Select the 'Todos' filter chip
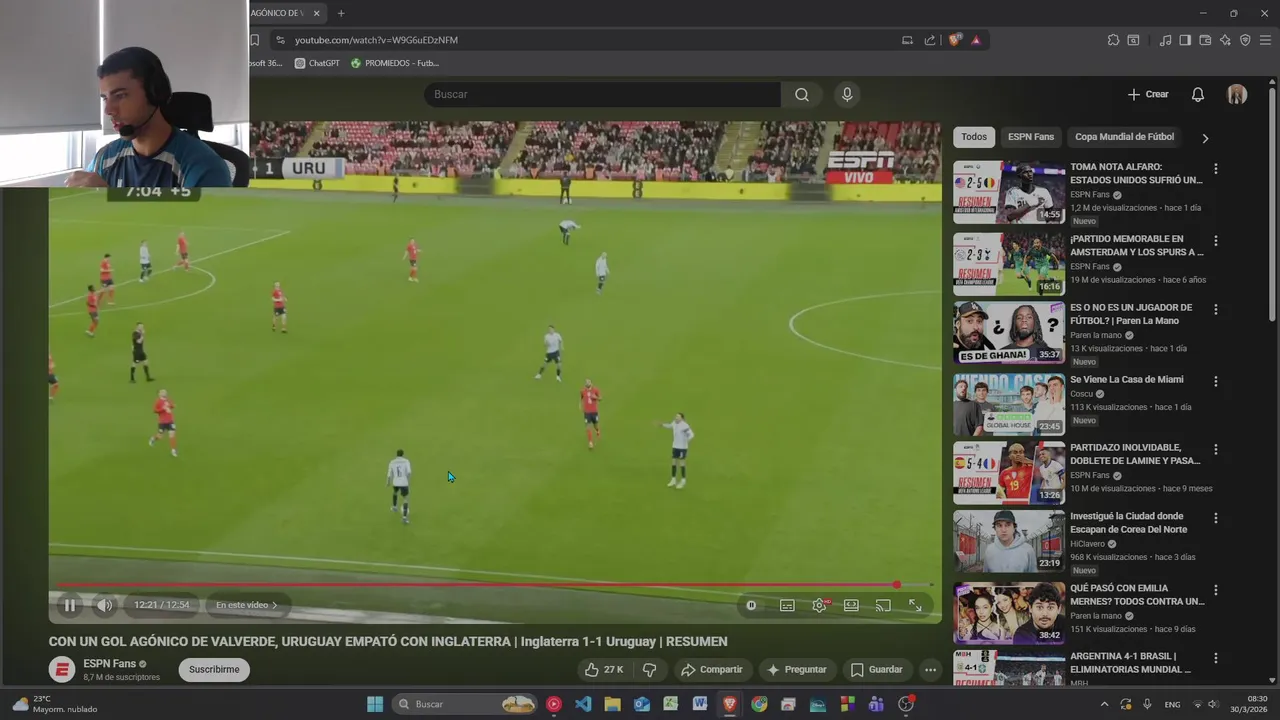Screen dimensions: 1280x720 click(x=974, y=137)
